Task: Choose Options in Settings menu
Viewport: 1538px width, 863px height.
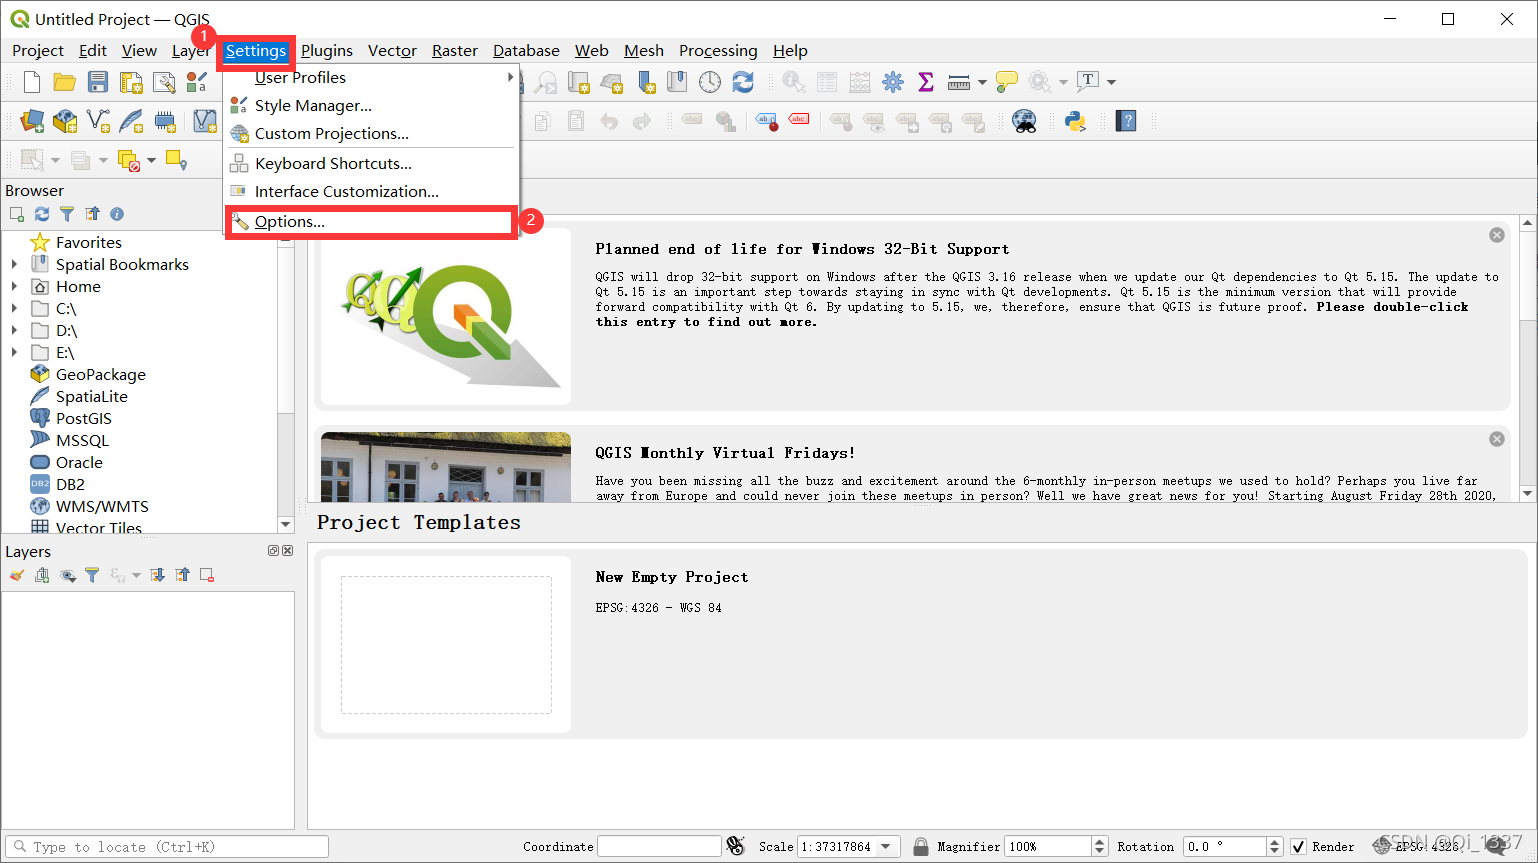Action: pos(372,222)
